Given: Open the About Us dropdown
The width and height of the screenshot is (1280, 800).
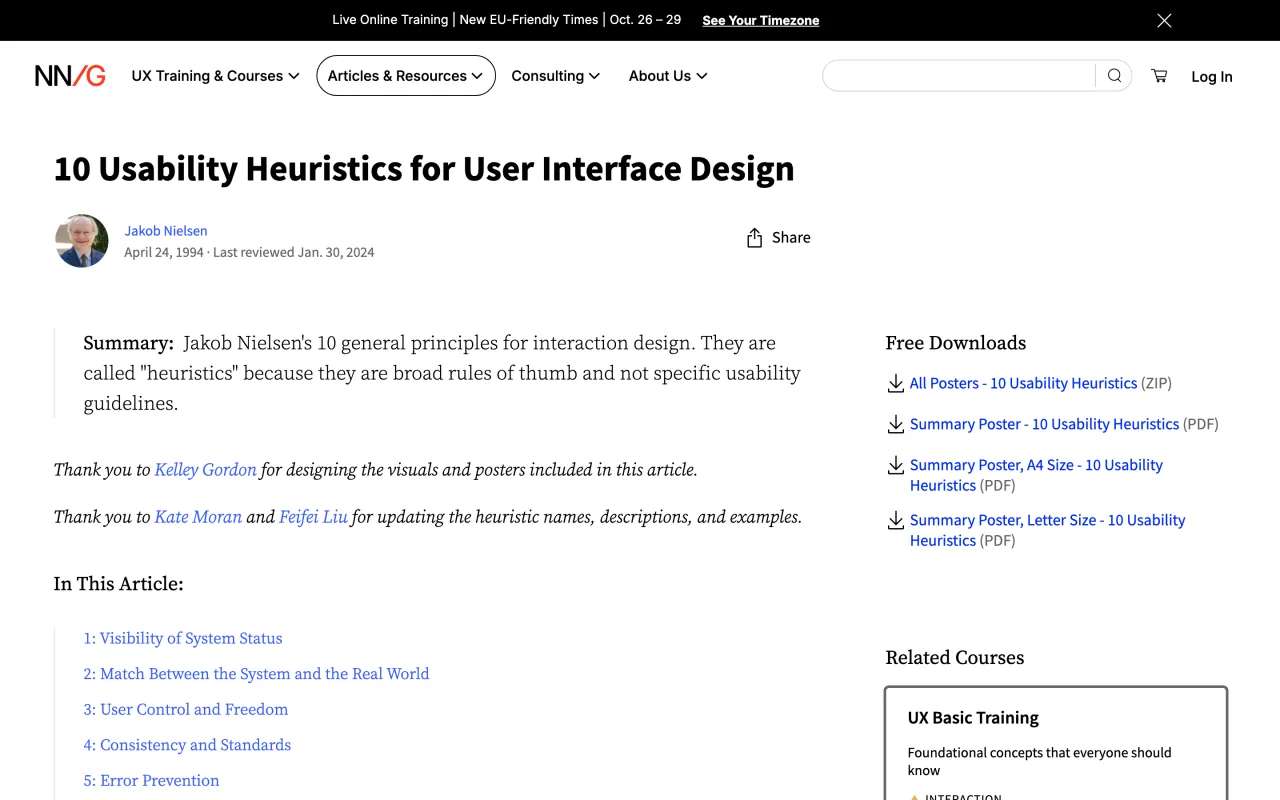Looking at the screenshot, I should pyautogui.click(x=667, y=76).
